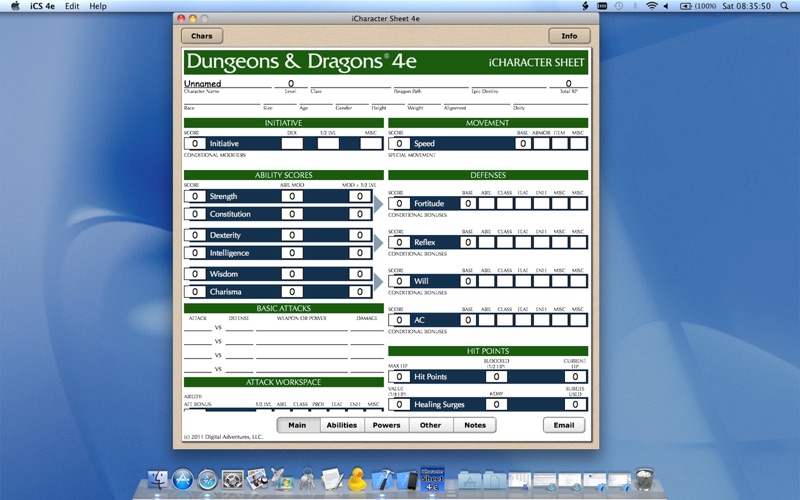
Task: Click the Wisdom ability modifier box
Action: click(x=292, y=274)
